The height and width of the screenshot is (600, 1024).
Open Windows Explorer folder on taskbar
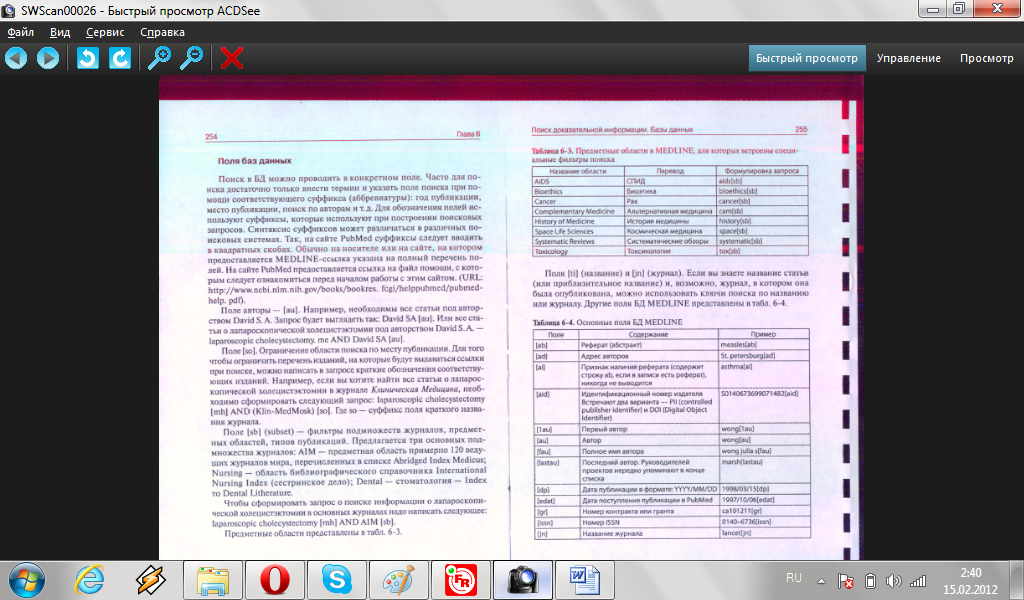point(213,580)
